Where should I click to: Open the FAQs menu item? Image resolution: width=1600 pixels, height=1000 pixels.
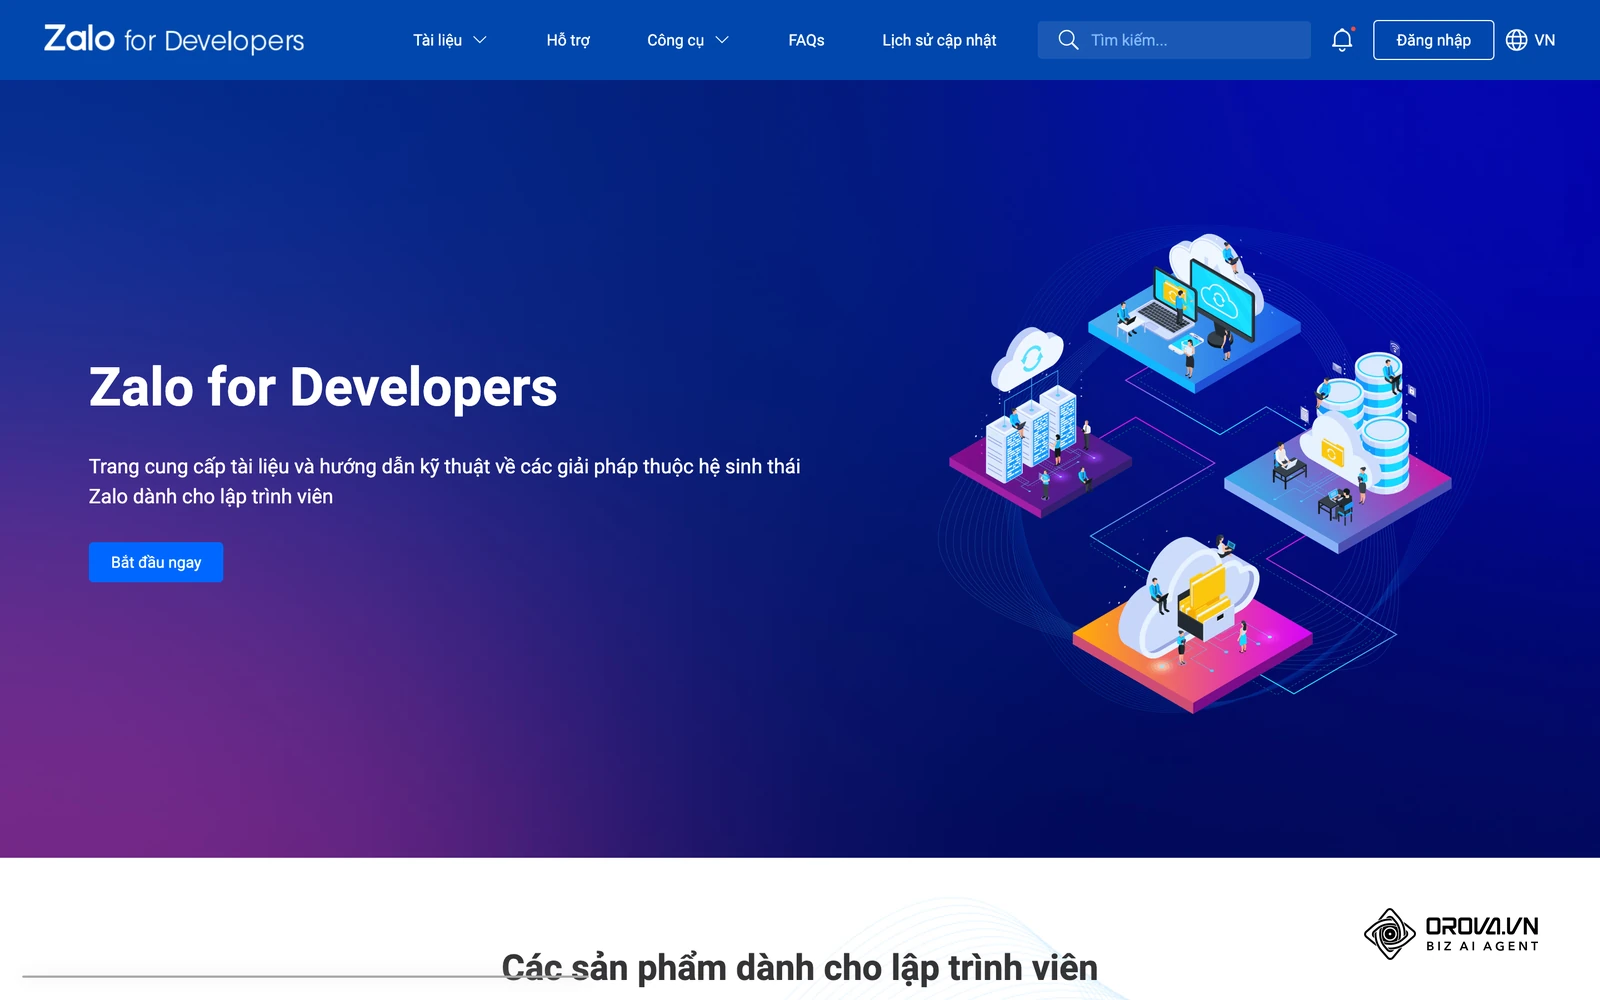point(806,40)
